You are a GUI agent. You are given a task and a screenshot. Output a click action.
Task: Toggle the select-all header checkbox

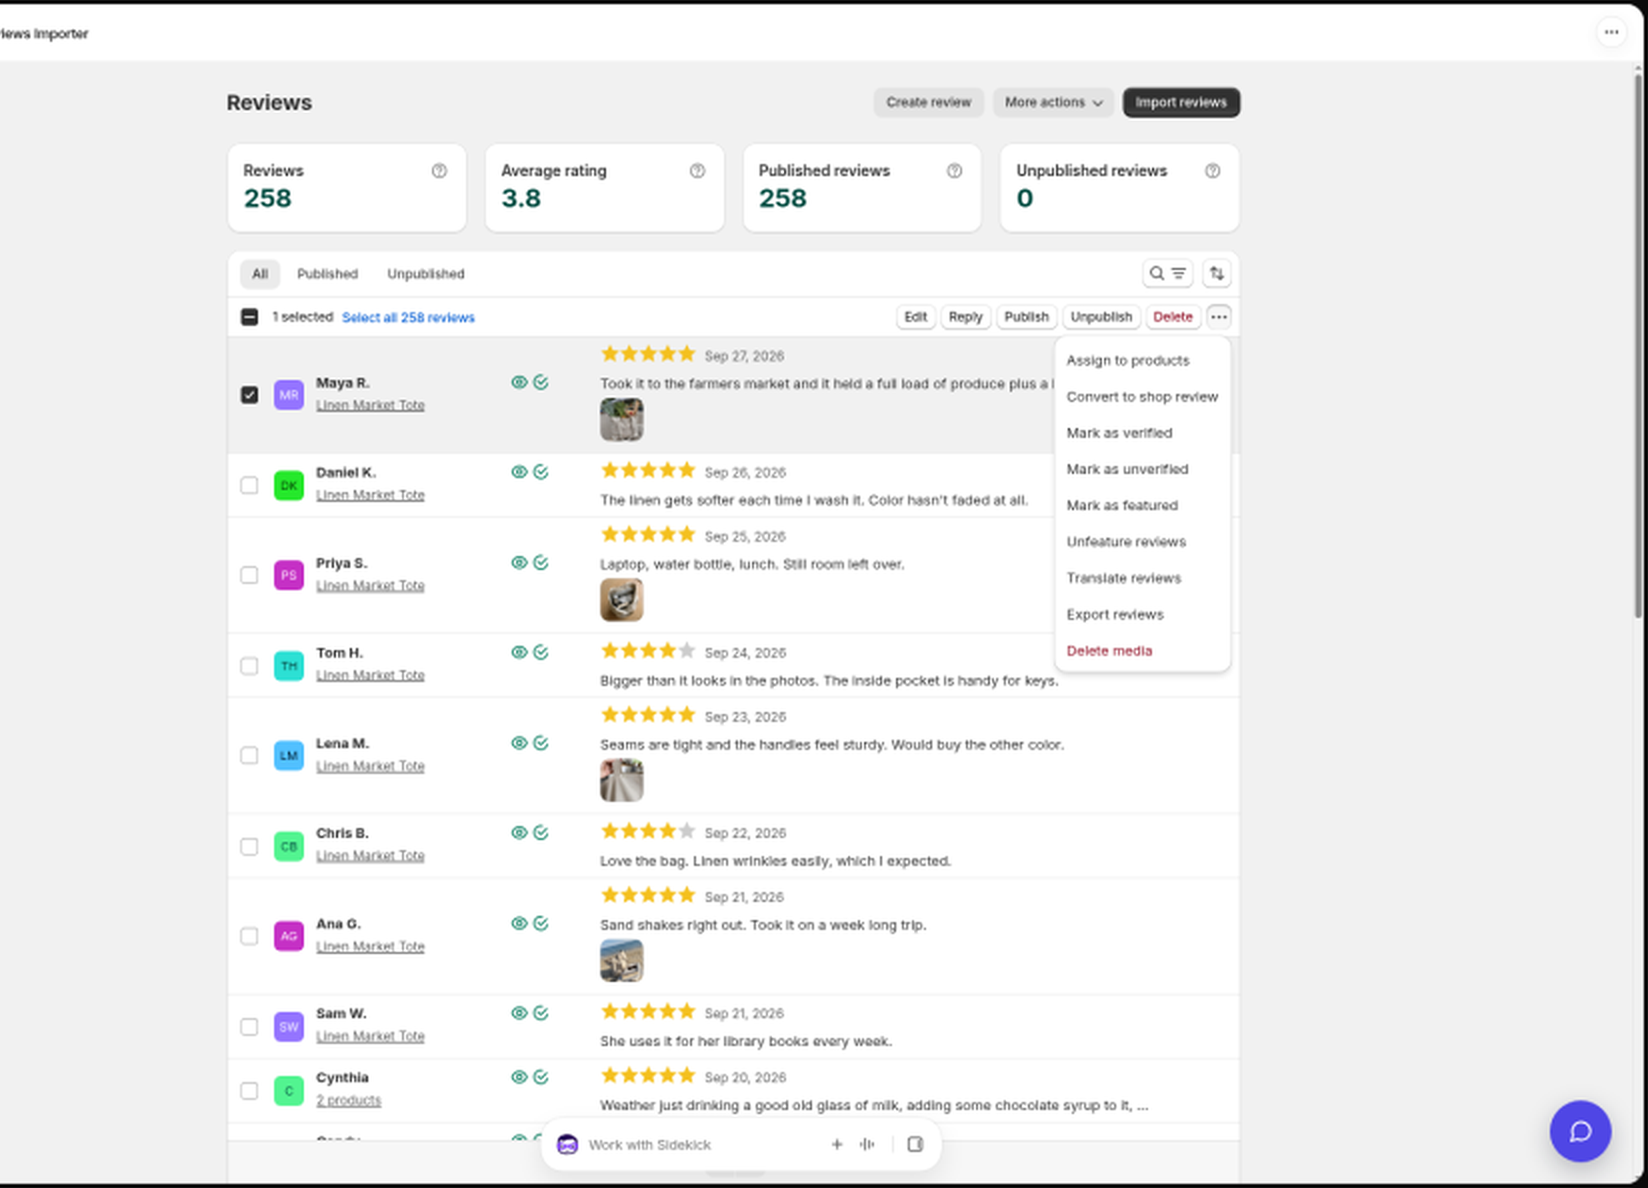coord(249,317)
